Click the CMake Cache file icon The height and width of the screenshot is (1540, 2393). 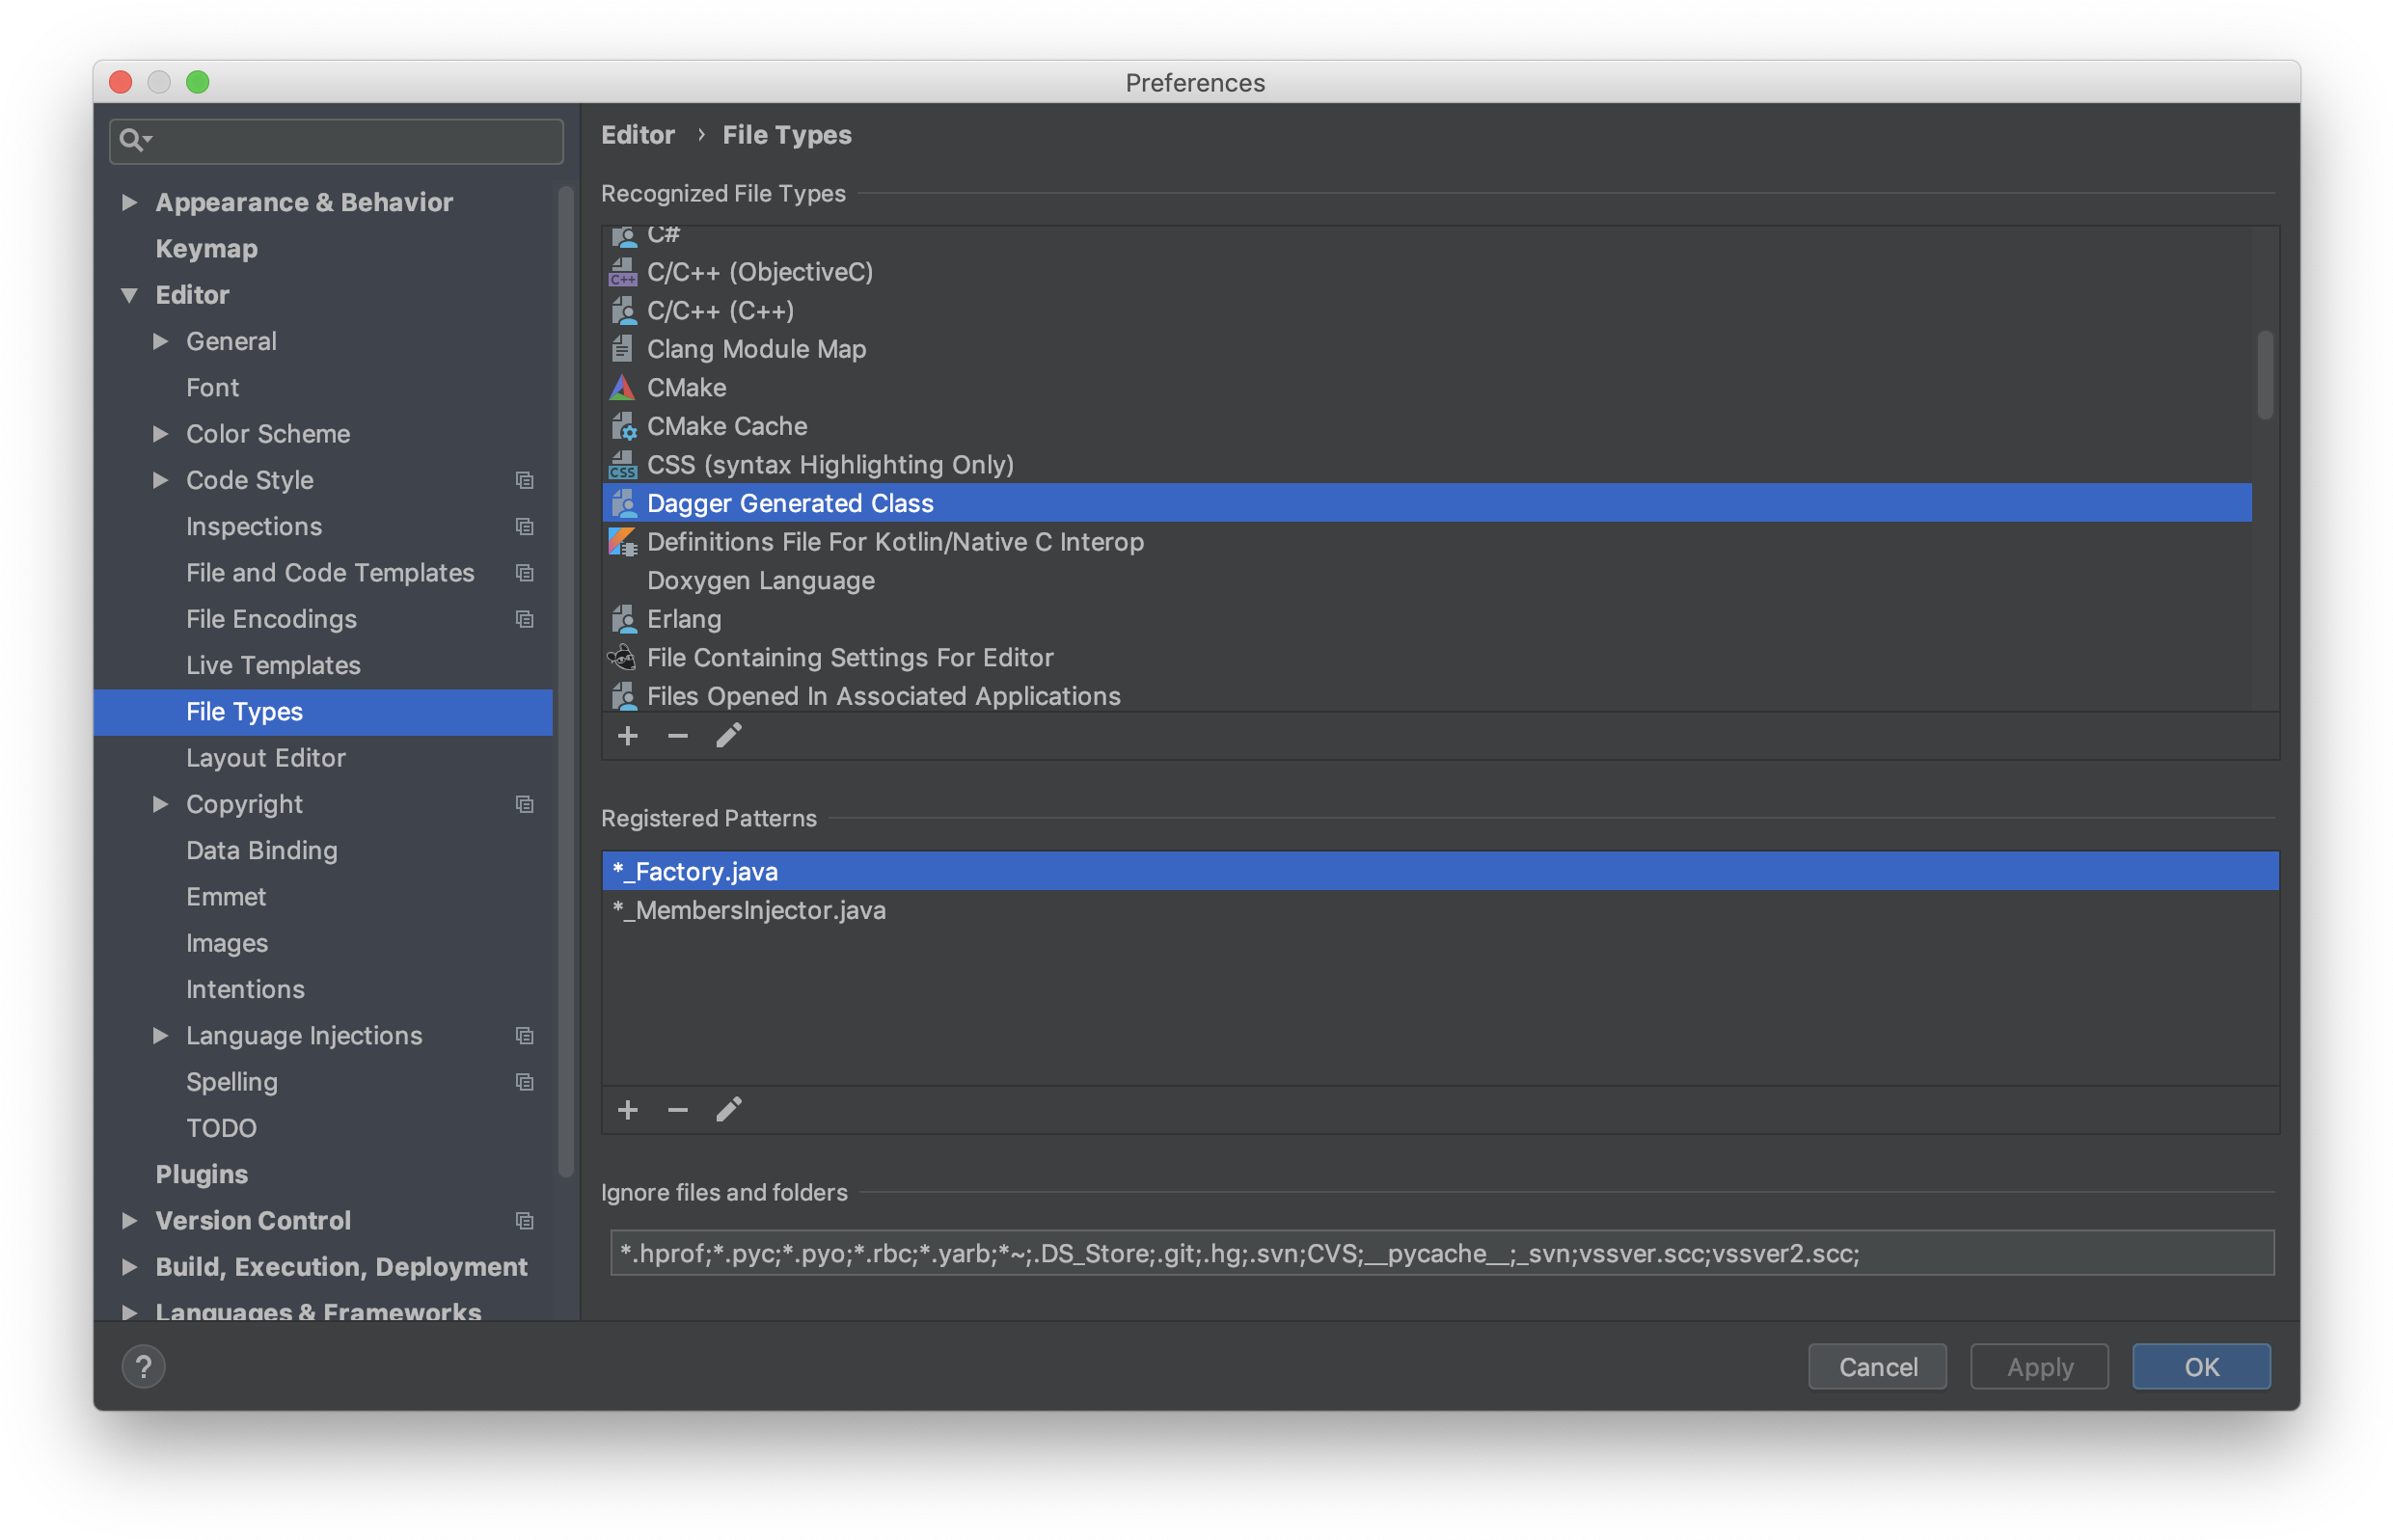(623, 426)
